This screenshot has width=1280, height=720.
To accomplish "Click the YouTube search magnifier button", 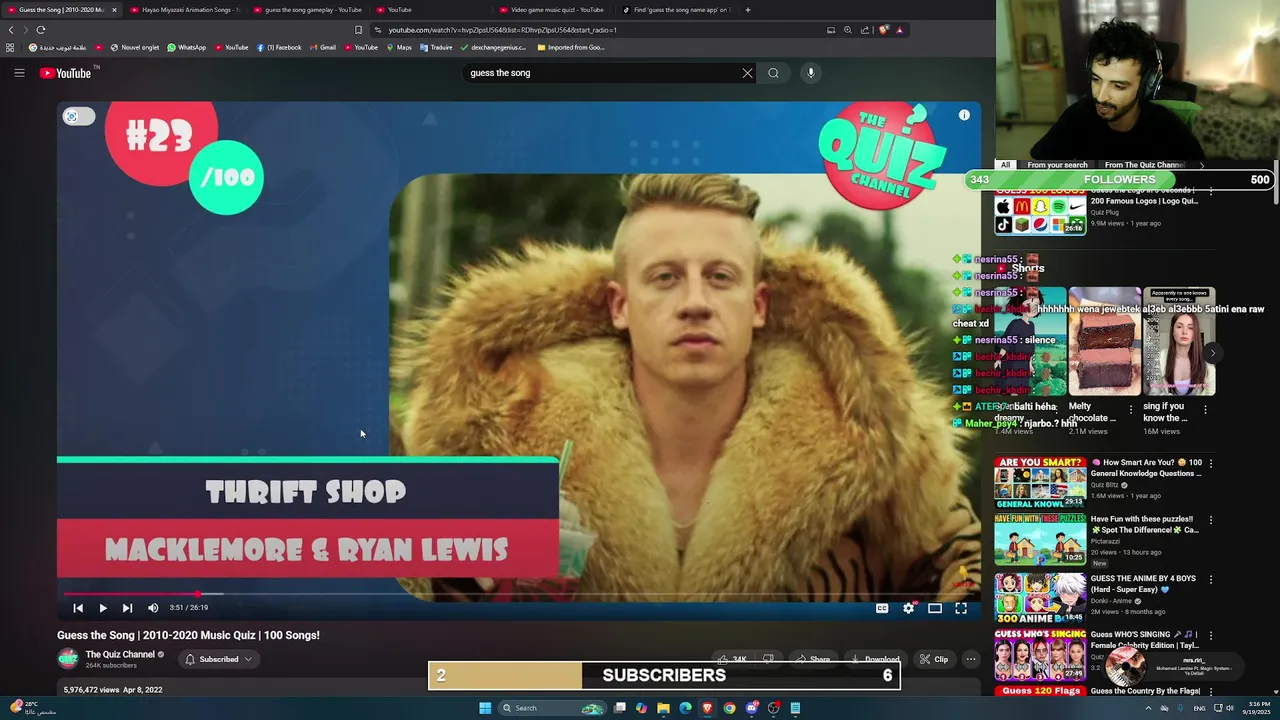I will (x=773, y=73).
